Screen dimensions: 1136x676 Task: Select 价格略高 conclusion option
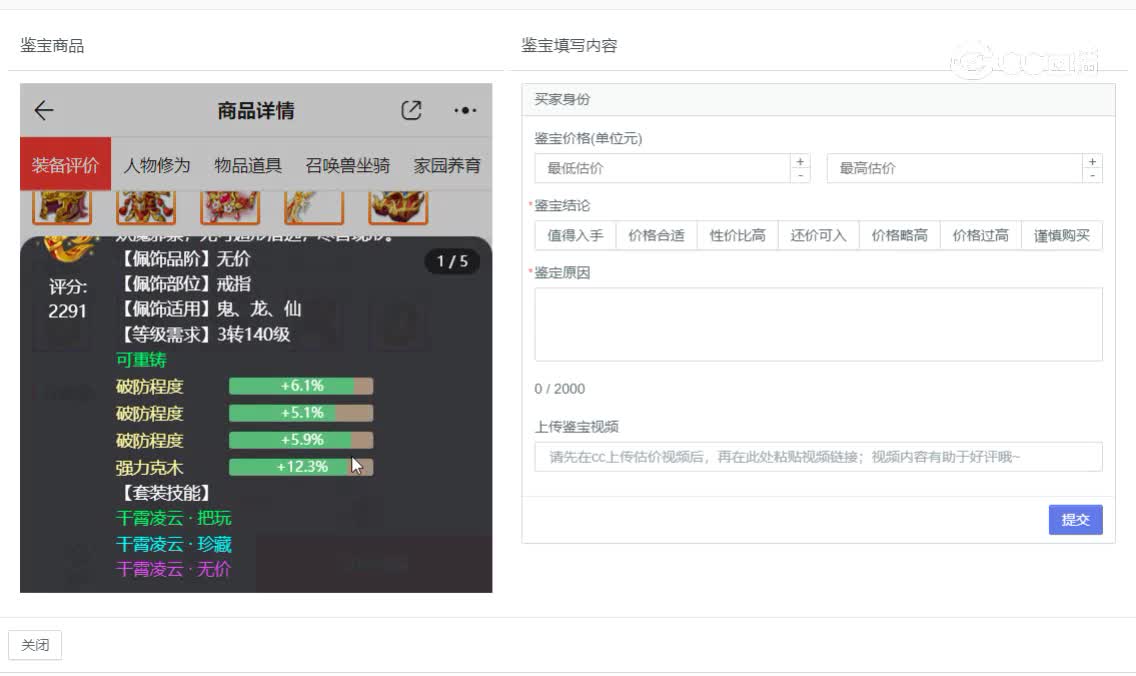[x=900, y=235]
